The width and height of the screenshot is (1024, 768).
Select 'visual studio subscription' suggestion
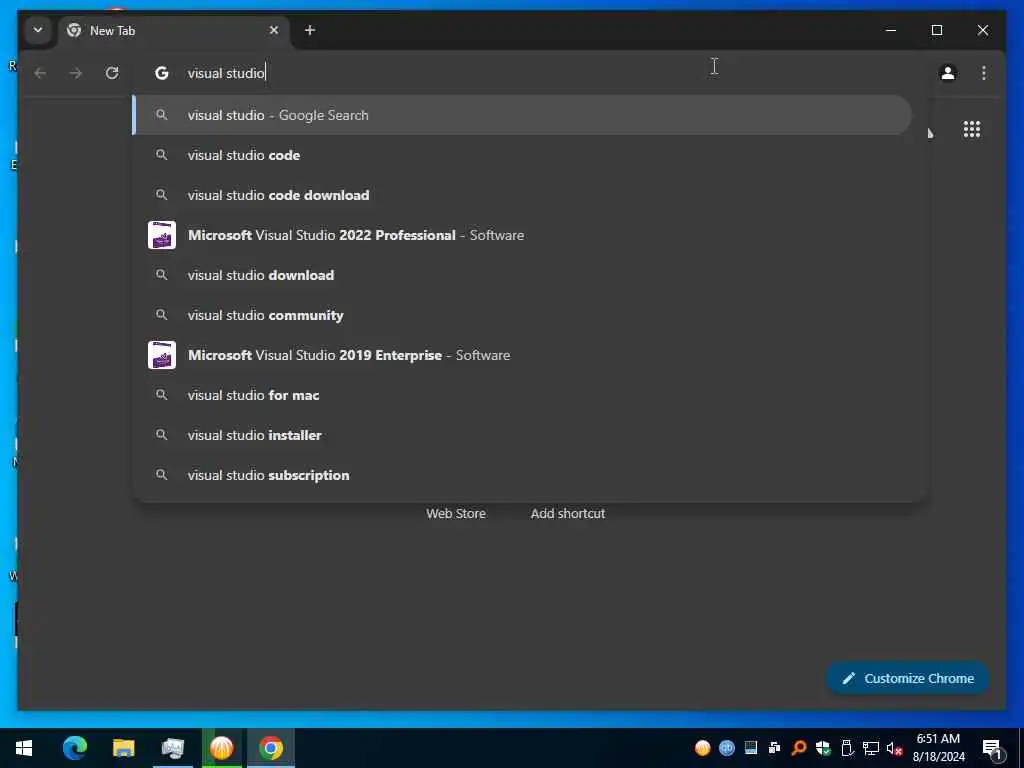click(x=522, y=475)
